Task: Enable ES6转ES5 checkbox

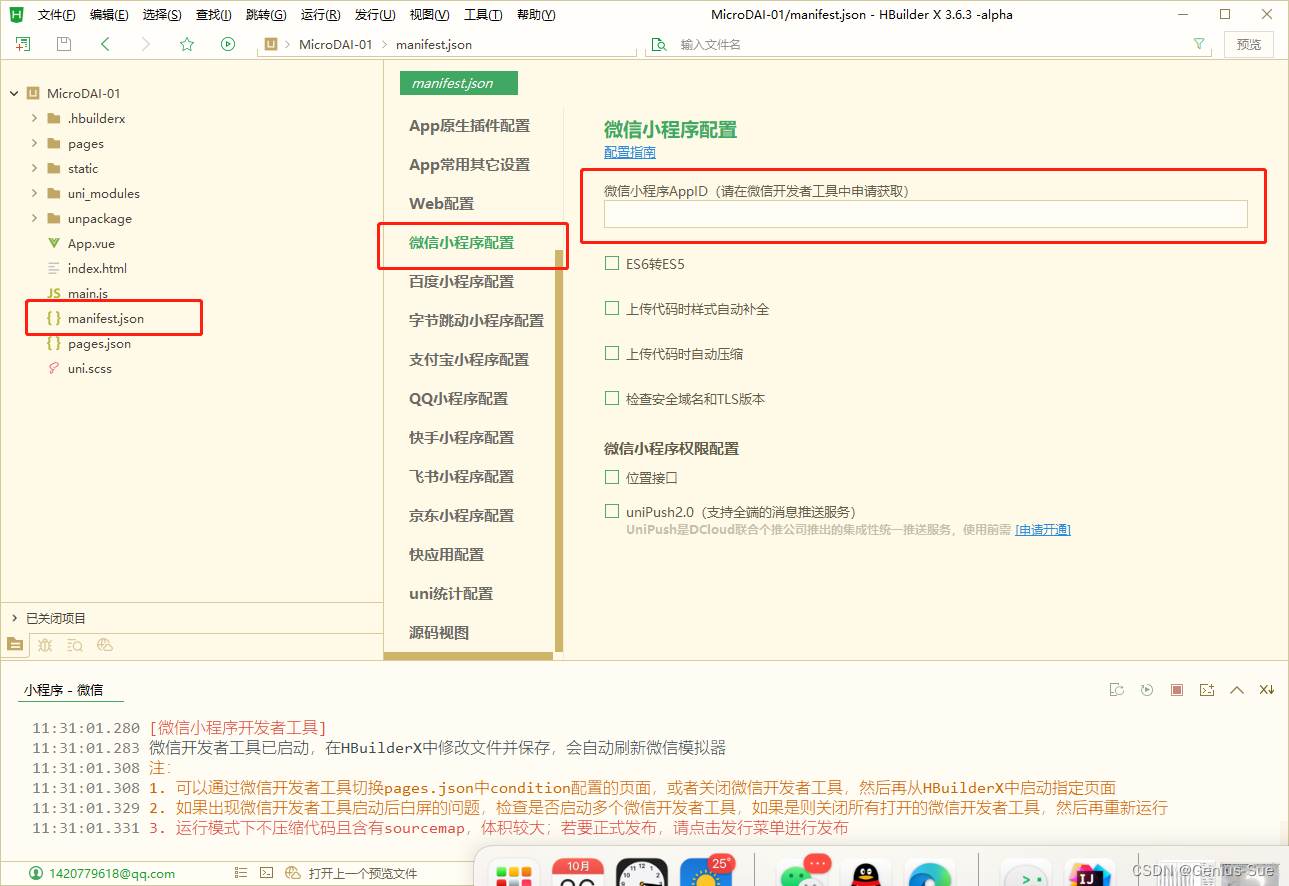Action: point(612,264)
